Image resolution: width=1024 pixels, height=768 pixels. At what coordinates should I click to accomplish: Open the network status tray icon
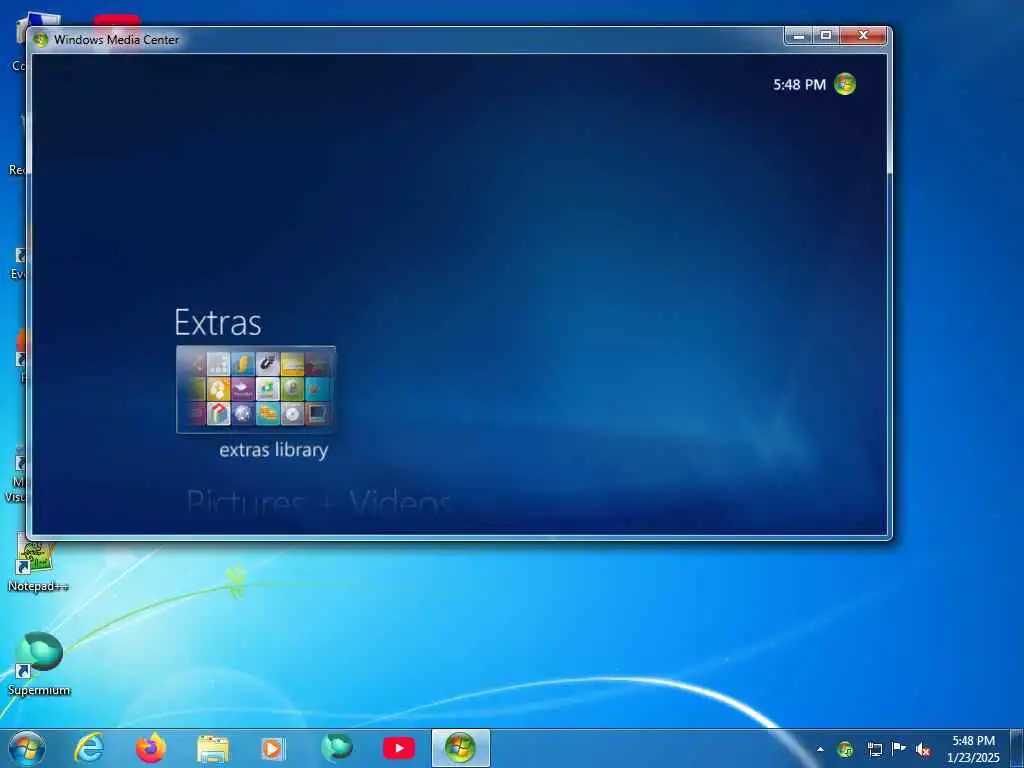tap(874, 750)
